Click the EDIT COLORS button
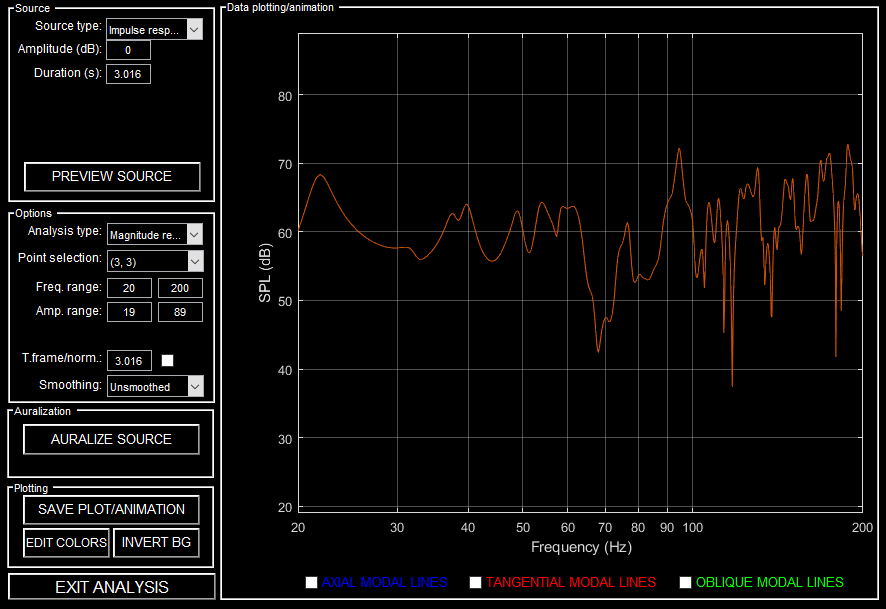This screenshot has height=609, width=886. pos(66,543)
